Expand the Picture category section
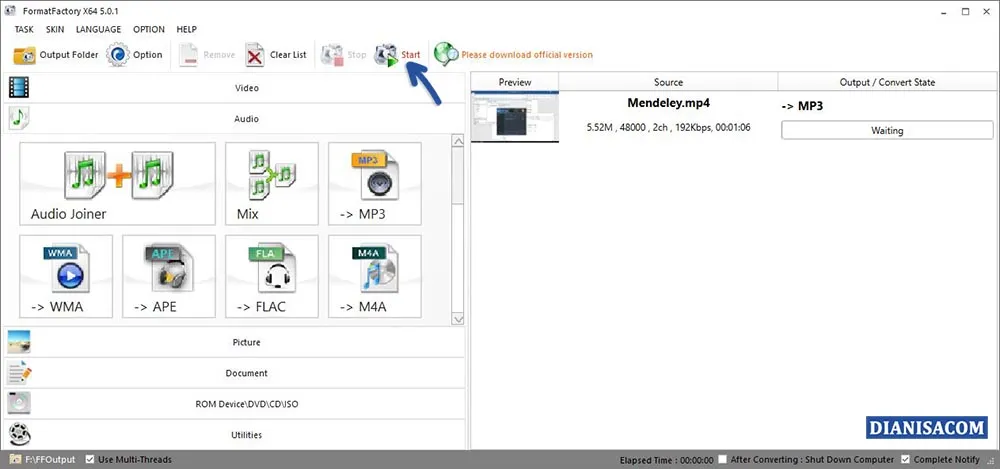The width and height of the screenshot is (1000, 469). coord(235,342)
